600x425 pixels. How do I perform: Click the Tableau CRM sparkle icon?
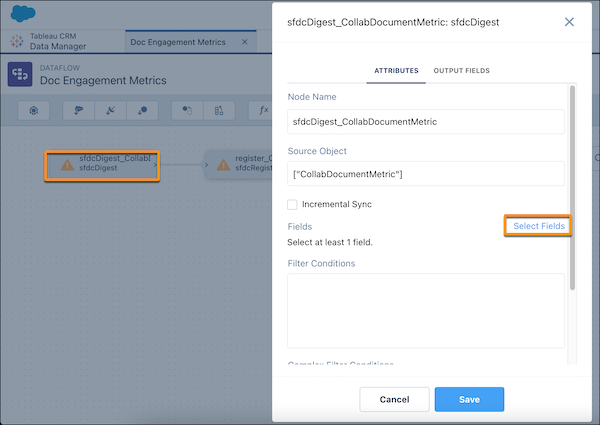(17, 41)
